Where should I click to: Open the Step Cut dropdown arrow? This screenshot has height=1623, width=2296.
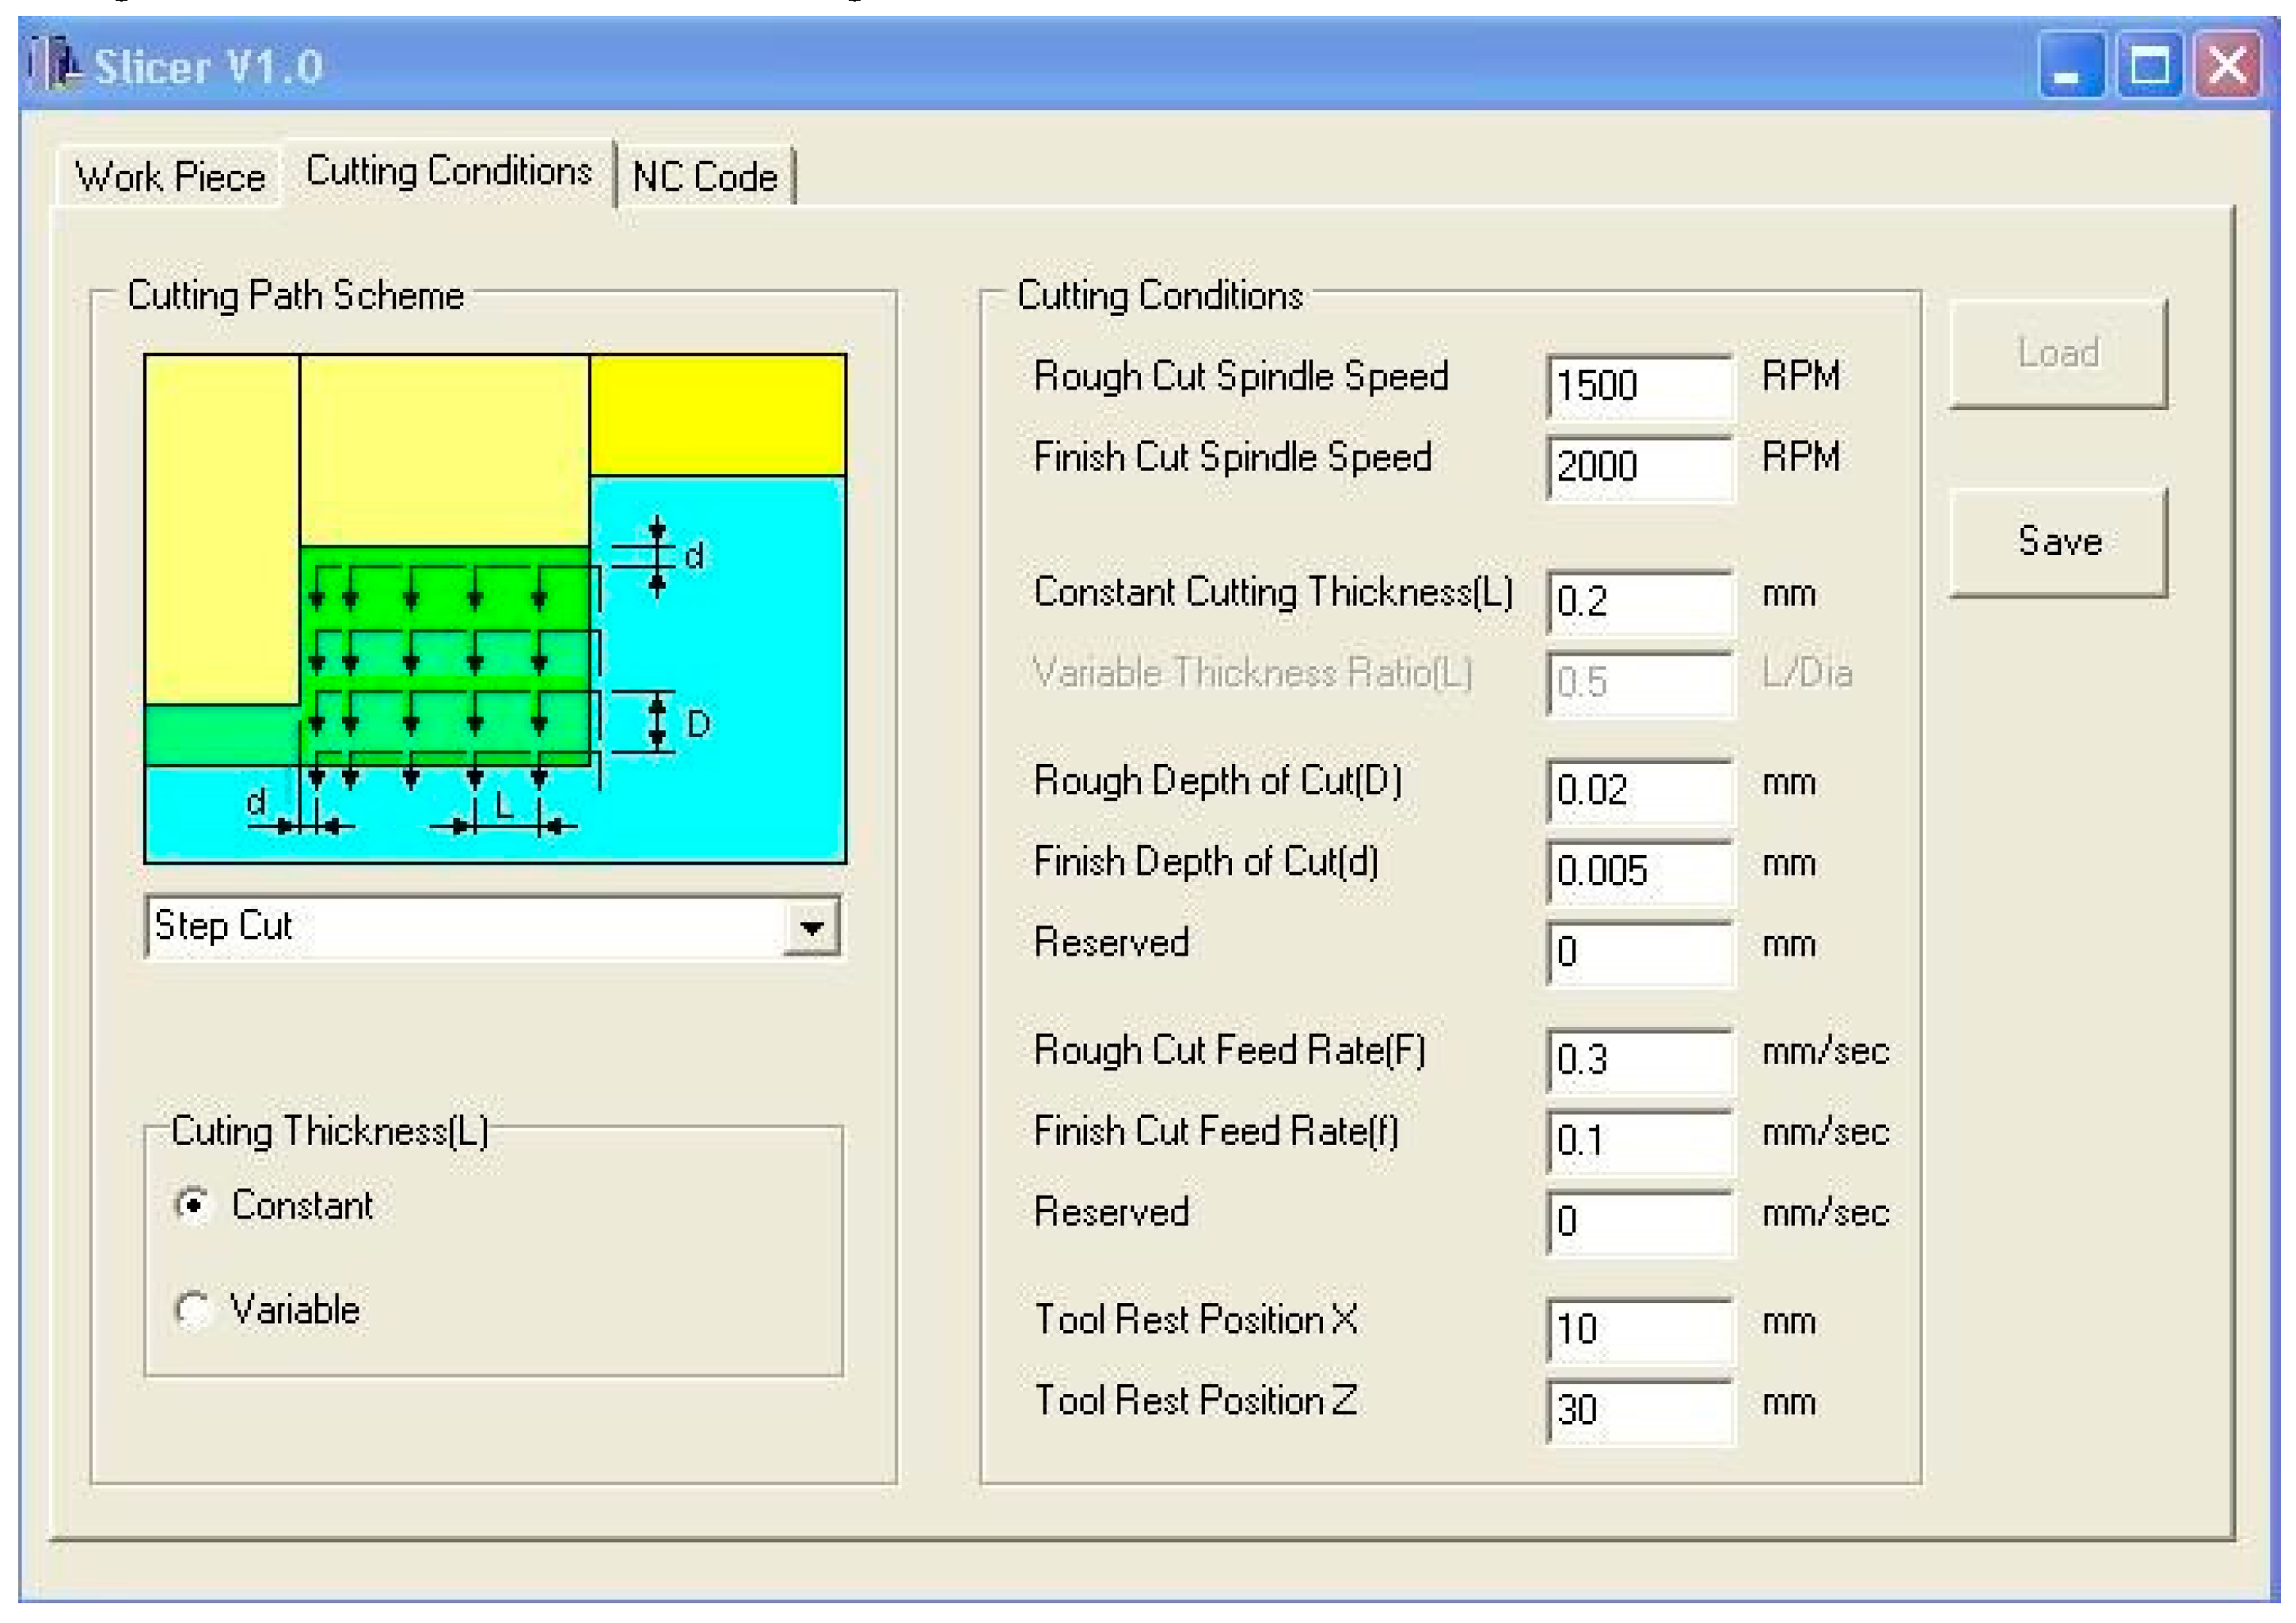(811, 927)
